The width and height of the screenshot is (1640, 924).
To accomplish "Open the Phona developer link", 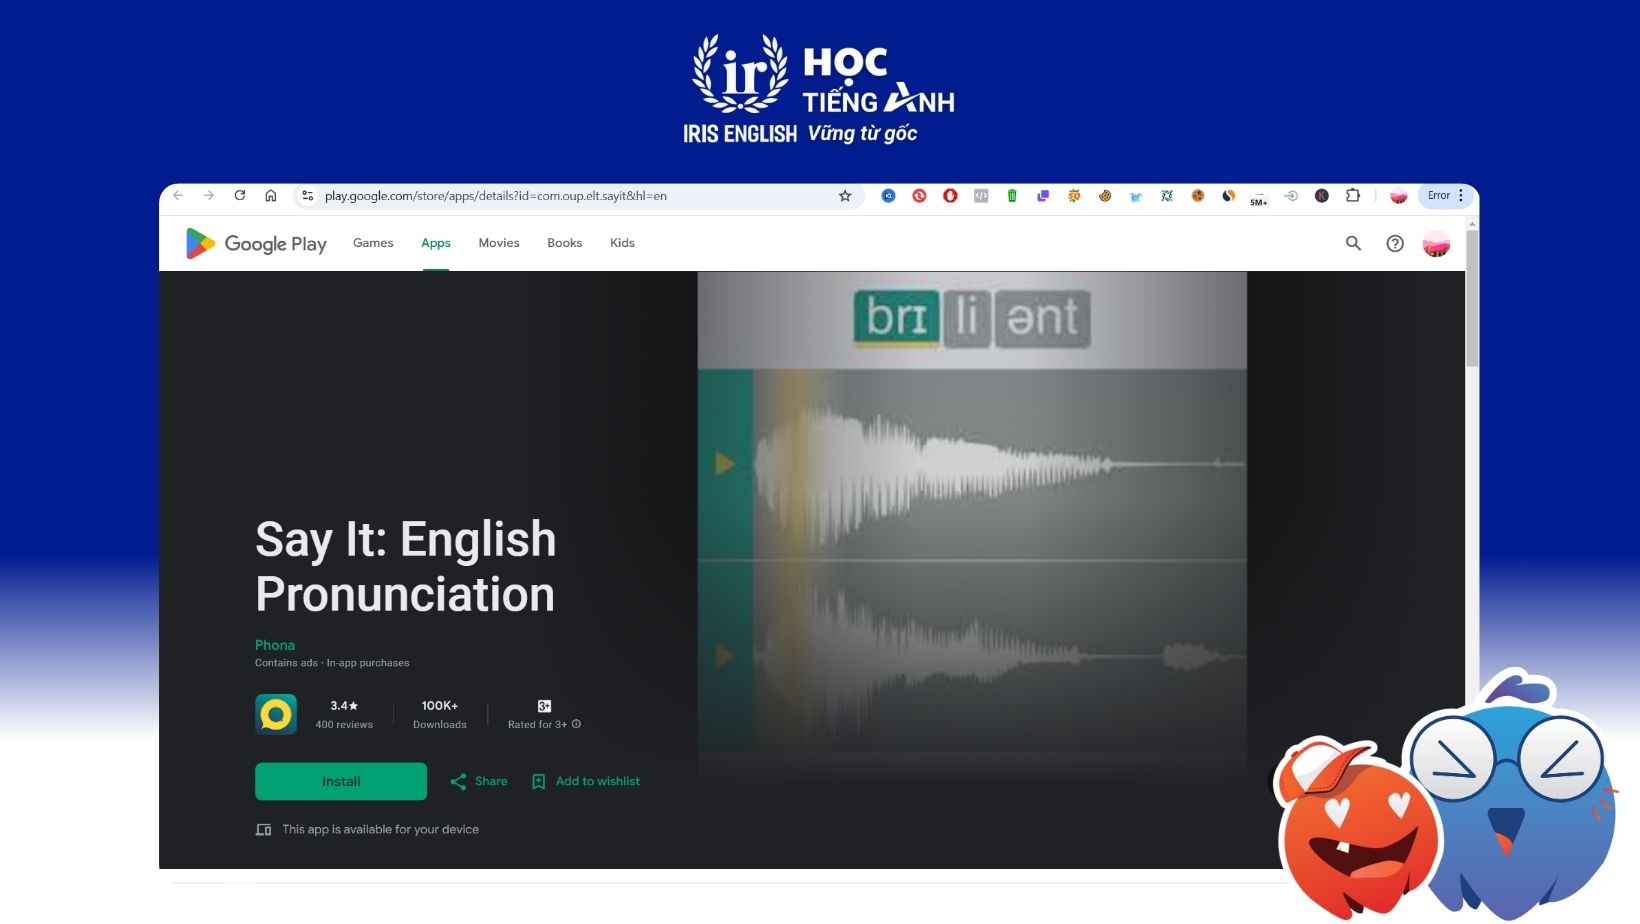I will (x=275, y=645).
